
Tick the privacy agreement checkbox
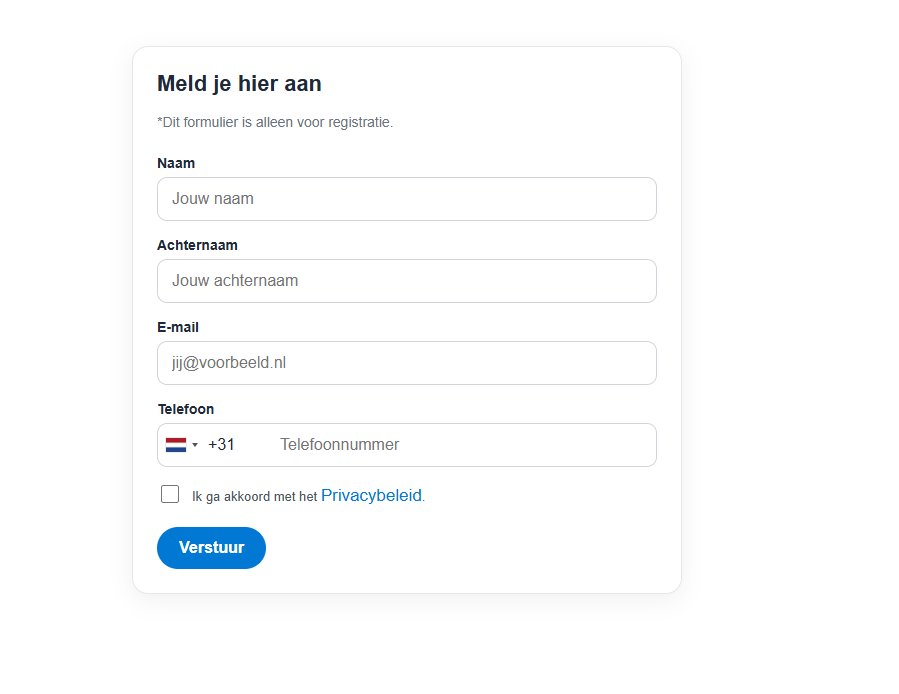[x=170, y=494]
